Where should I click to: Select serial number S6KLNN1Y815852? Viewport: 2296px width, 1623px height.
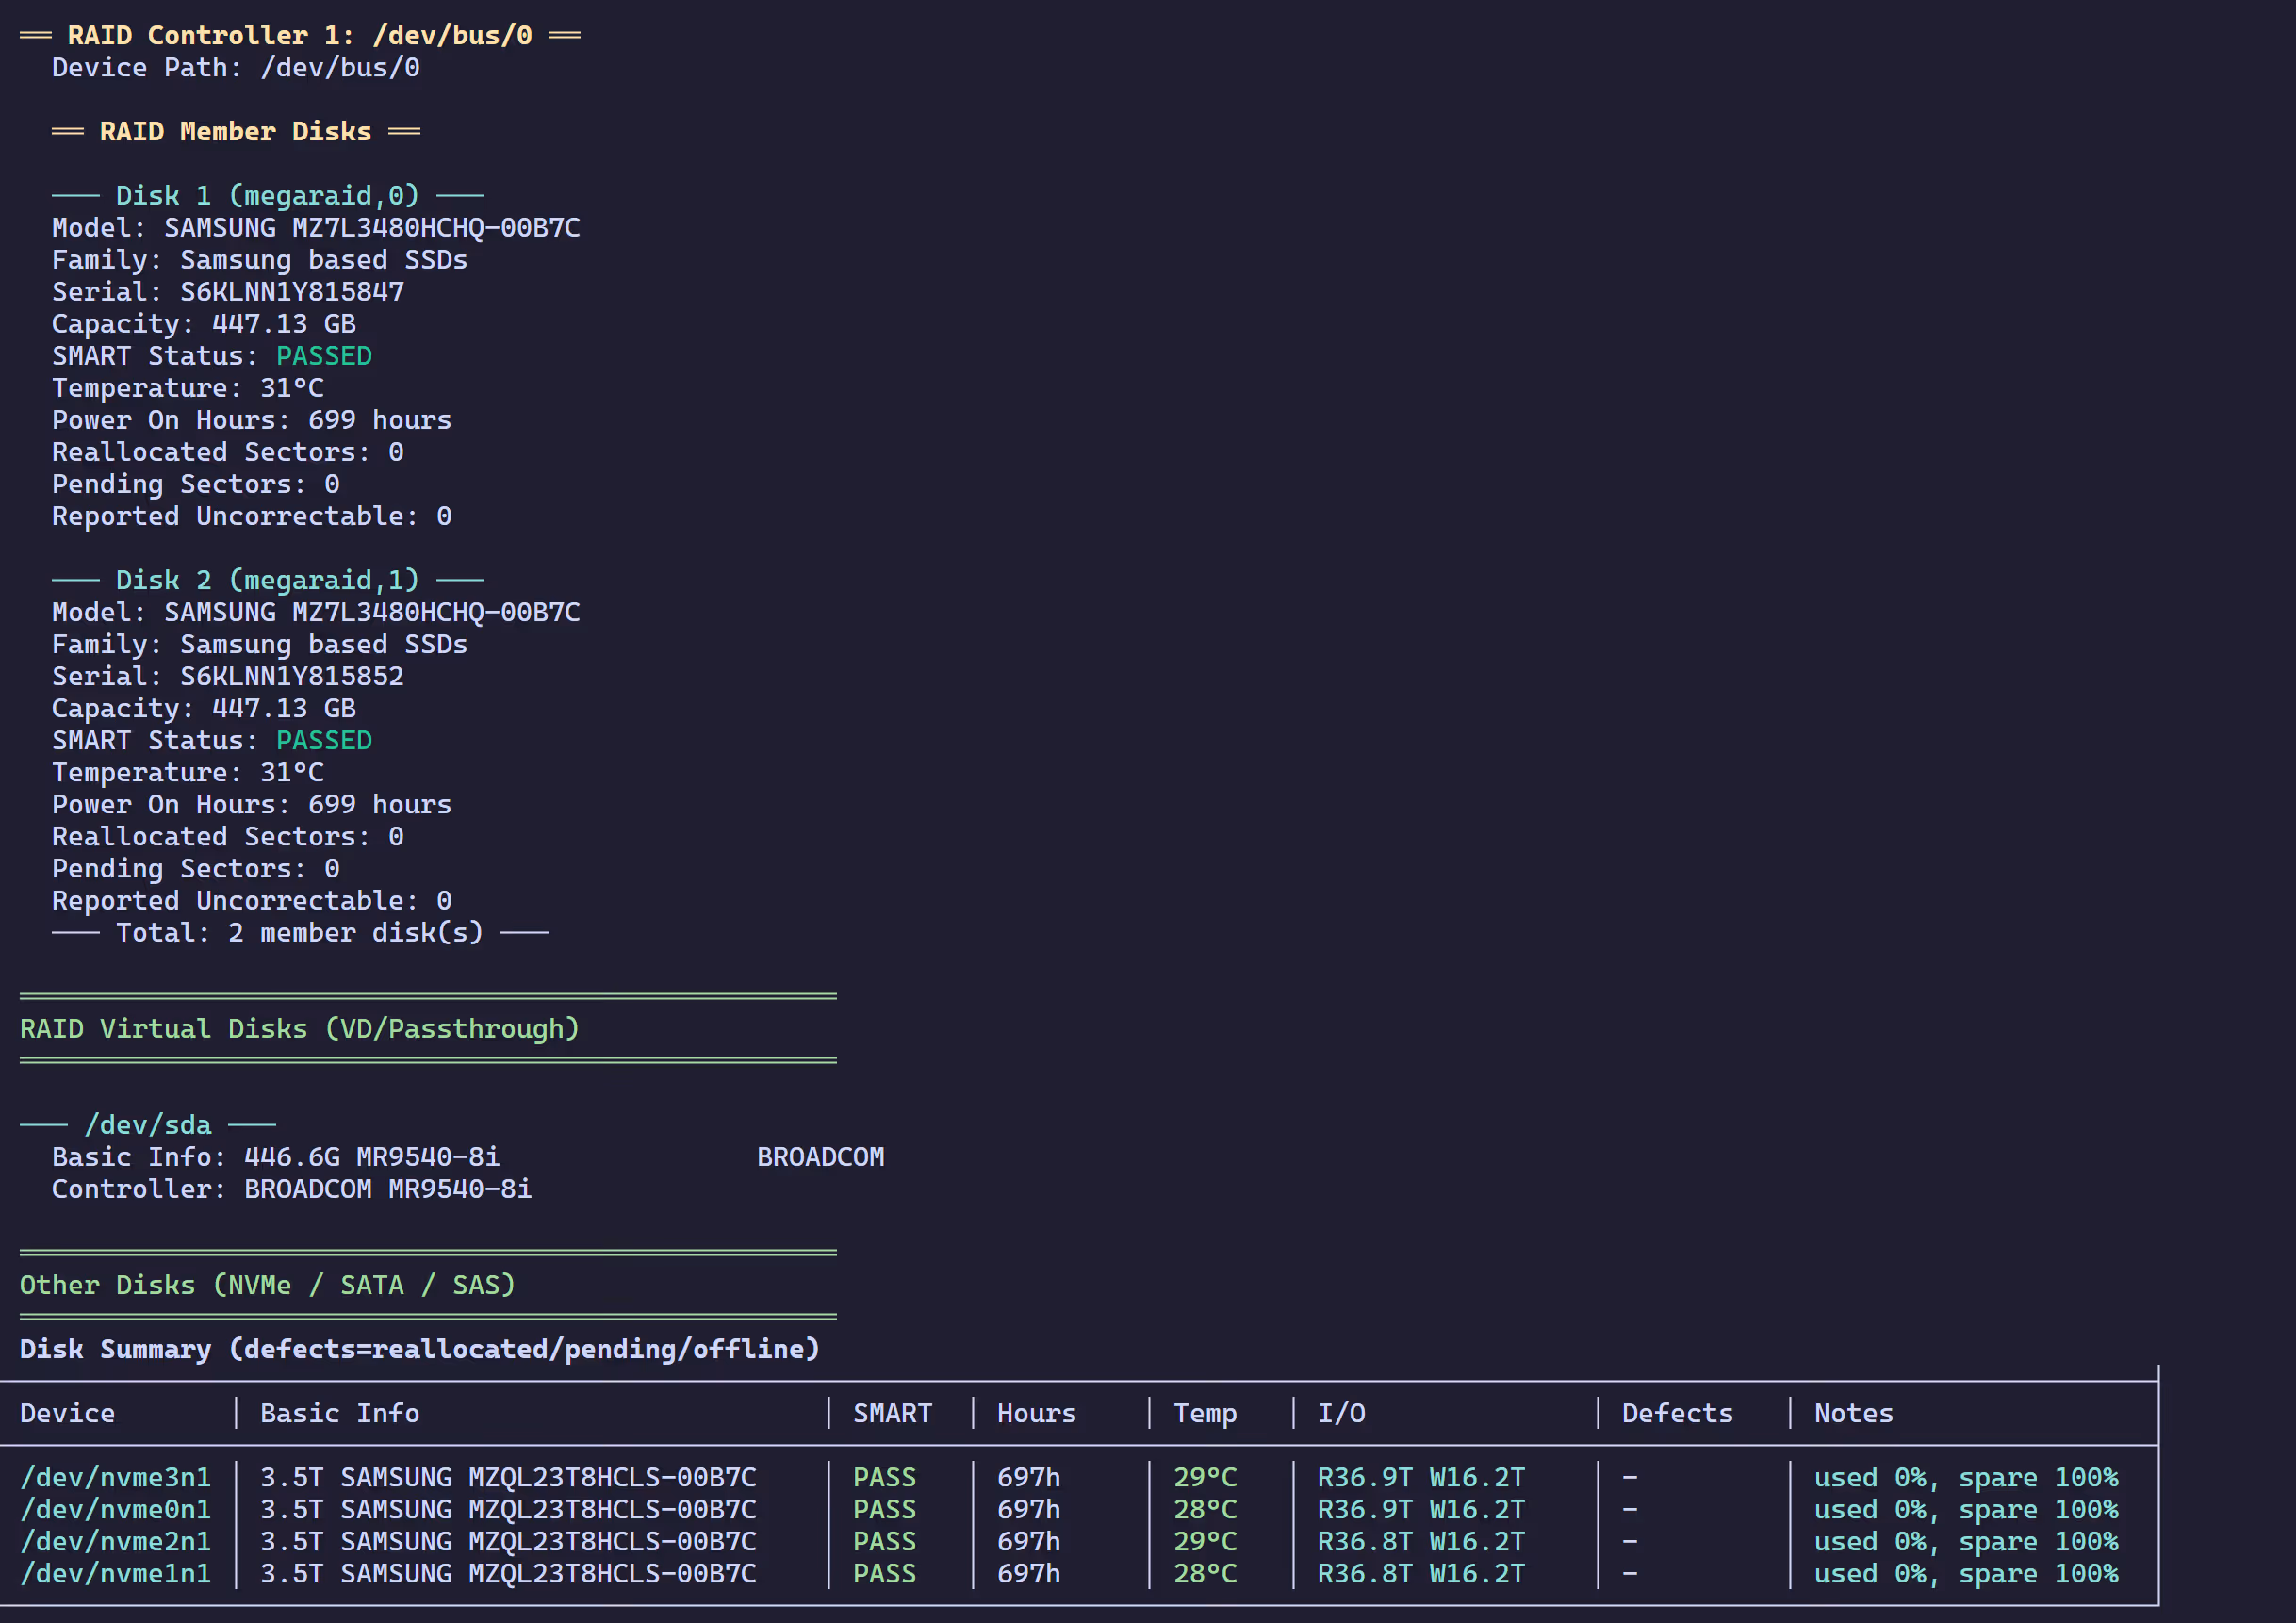click(292, 675)
